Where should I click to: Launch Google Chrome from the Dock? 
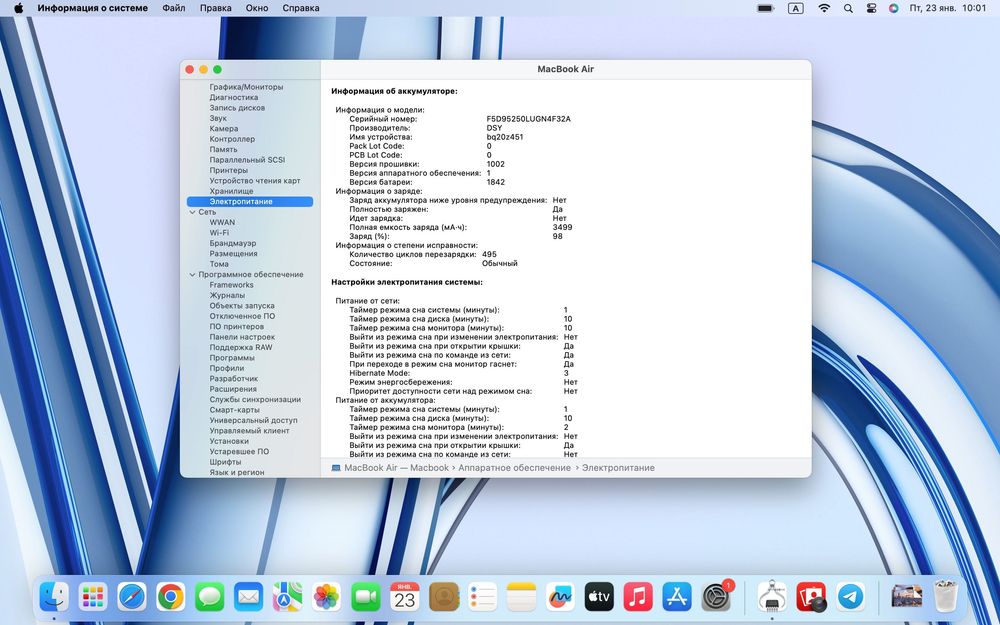pos(171,598)
